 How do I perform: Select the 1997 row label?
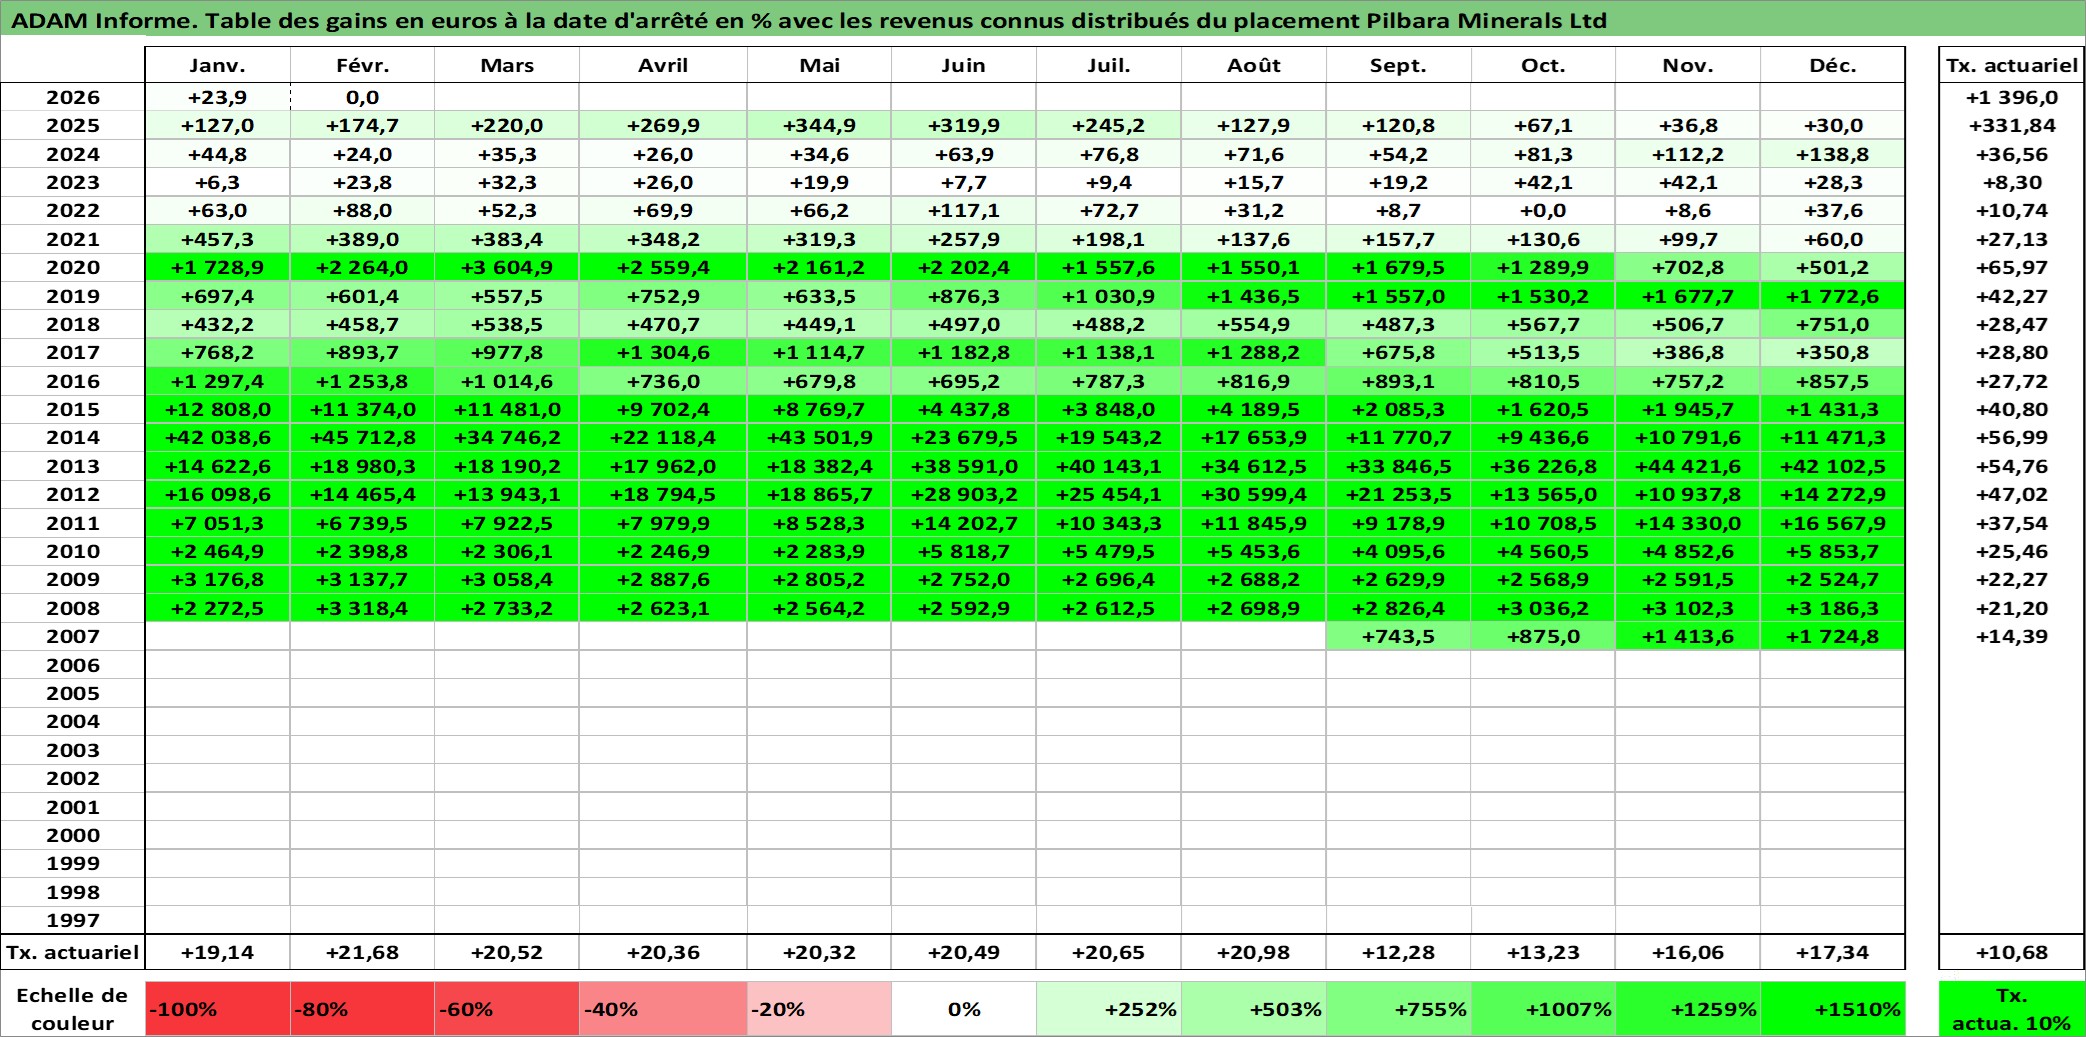click(73, 920)
